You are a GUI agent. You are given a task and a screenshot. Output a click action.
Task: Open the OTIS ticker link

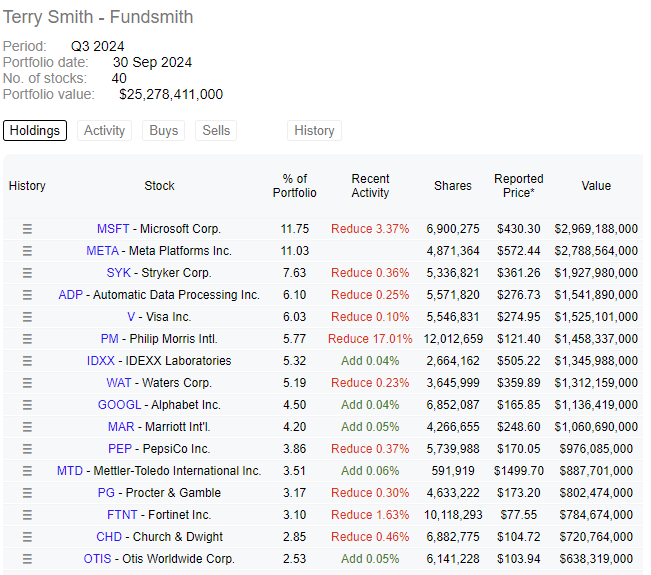pyautogui.click(x=98, y=559)
